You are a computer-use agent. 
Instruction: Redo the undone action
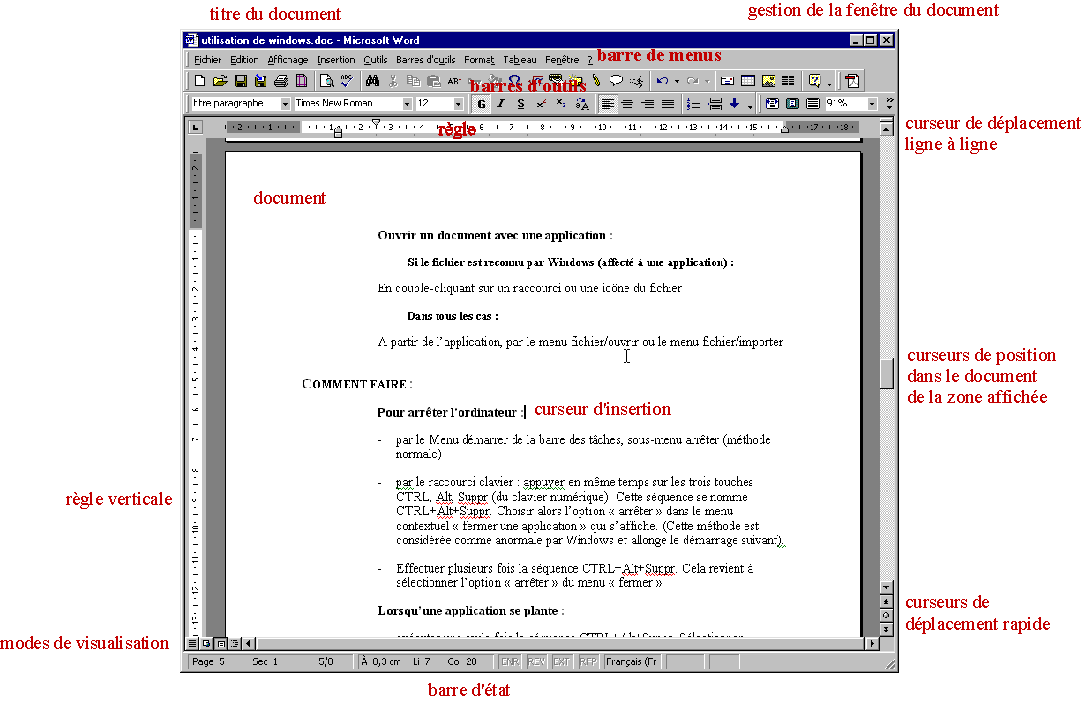pyautogui.click(x=692, y=81)
